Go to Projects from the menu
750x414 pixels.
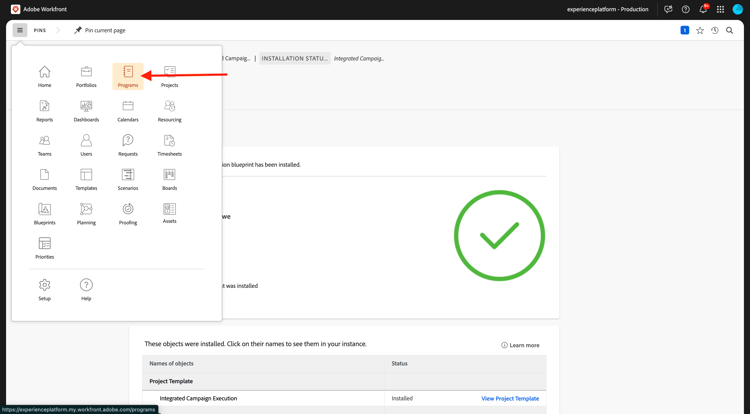point(169,76)
